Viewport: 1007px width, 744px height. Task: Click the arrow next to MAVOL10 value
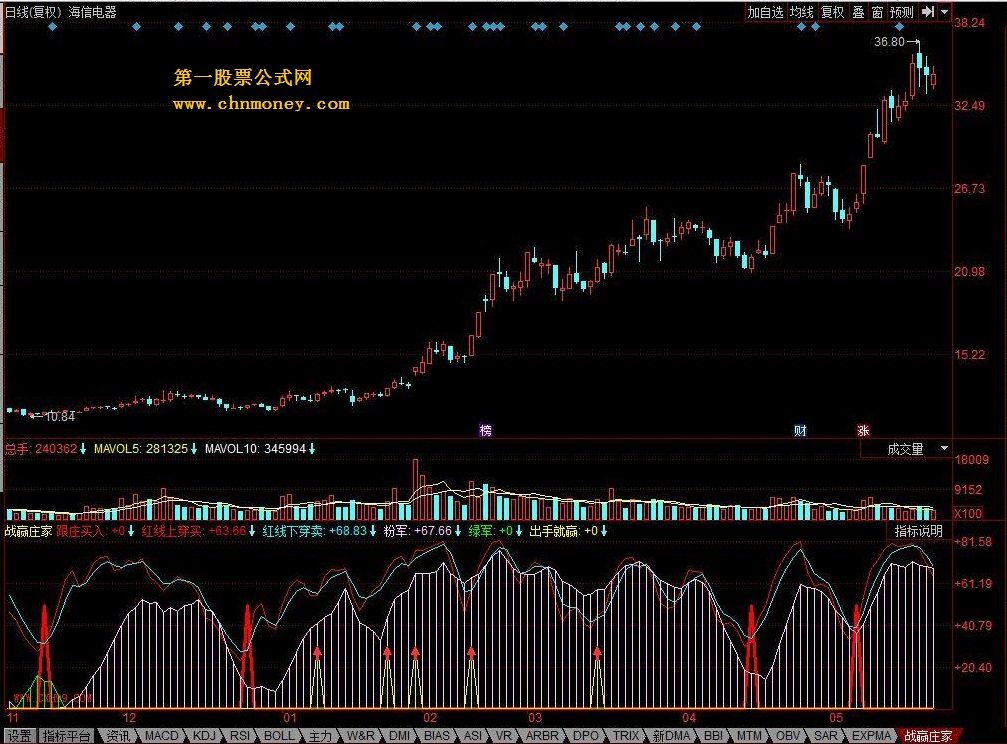point(311,448)
